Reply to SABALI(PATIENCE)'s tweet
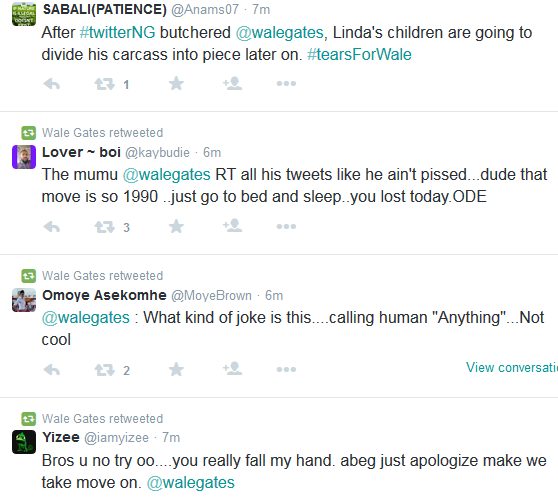558x498 pixels. click(x=52, y=84)
